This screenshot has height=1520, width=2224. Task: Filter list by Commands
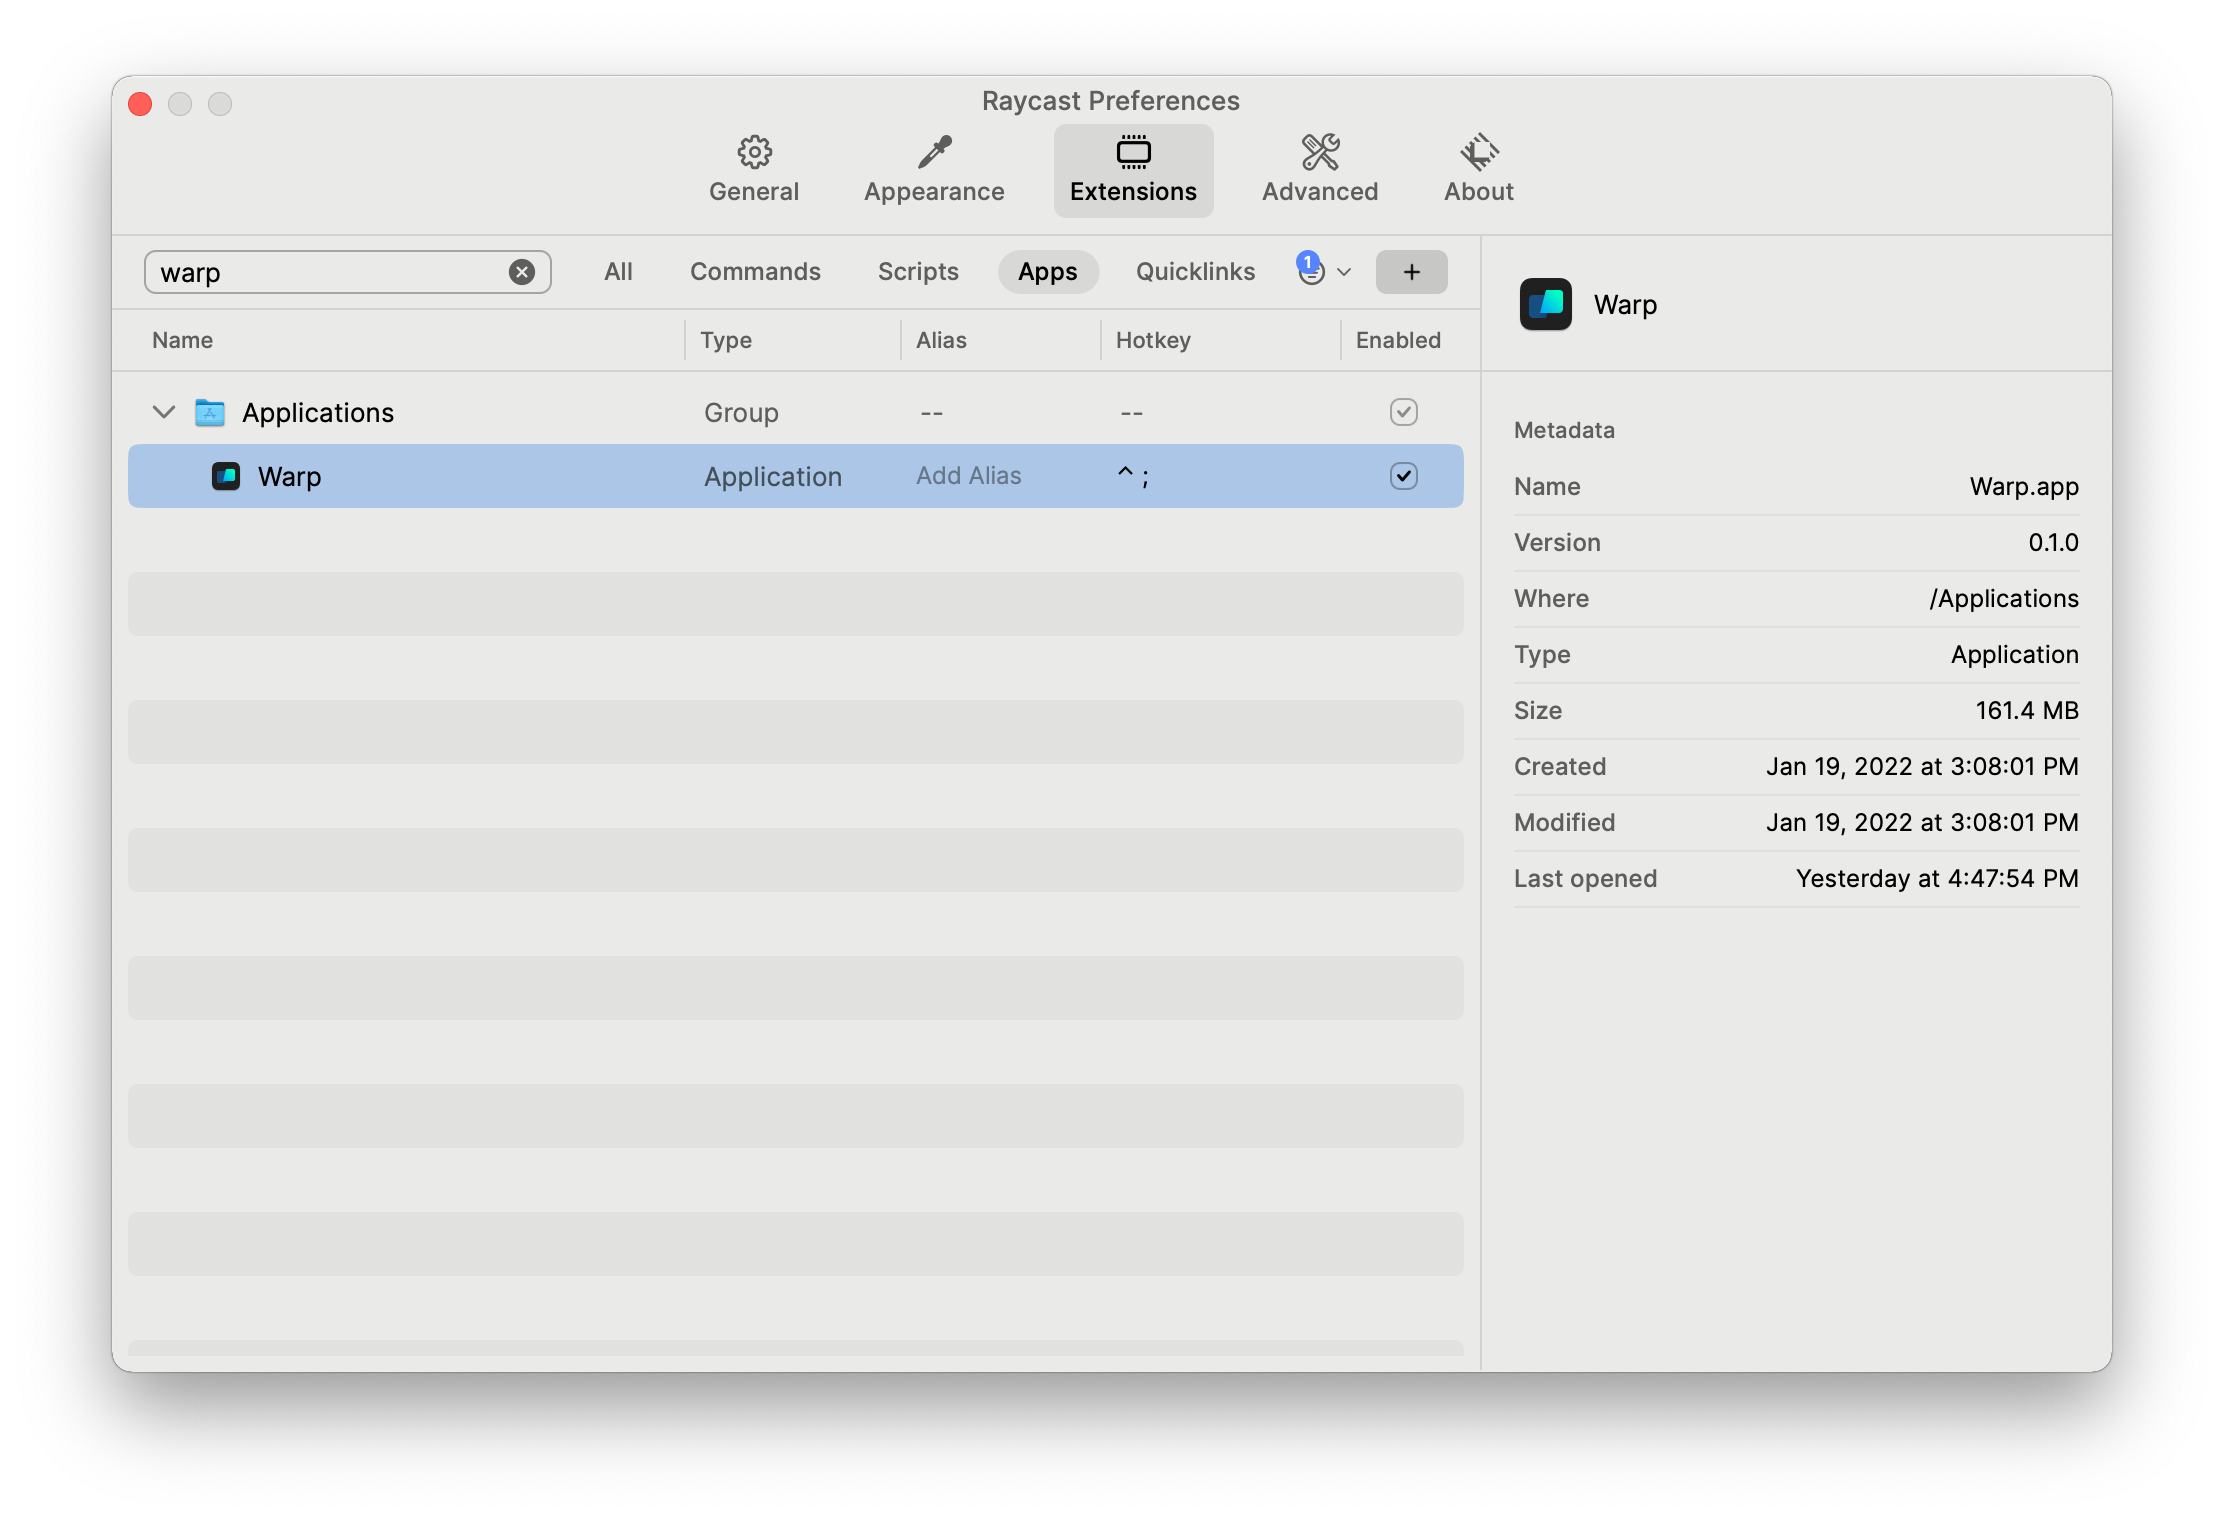coord(755,272)
